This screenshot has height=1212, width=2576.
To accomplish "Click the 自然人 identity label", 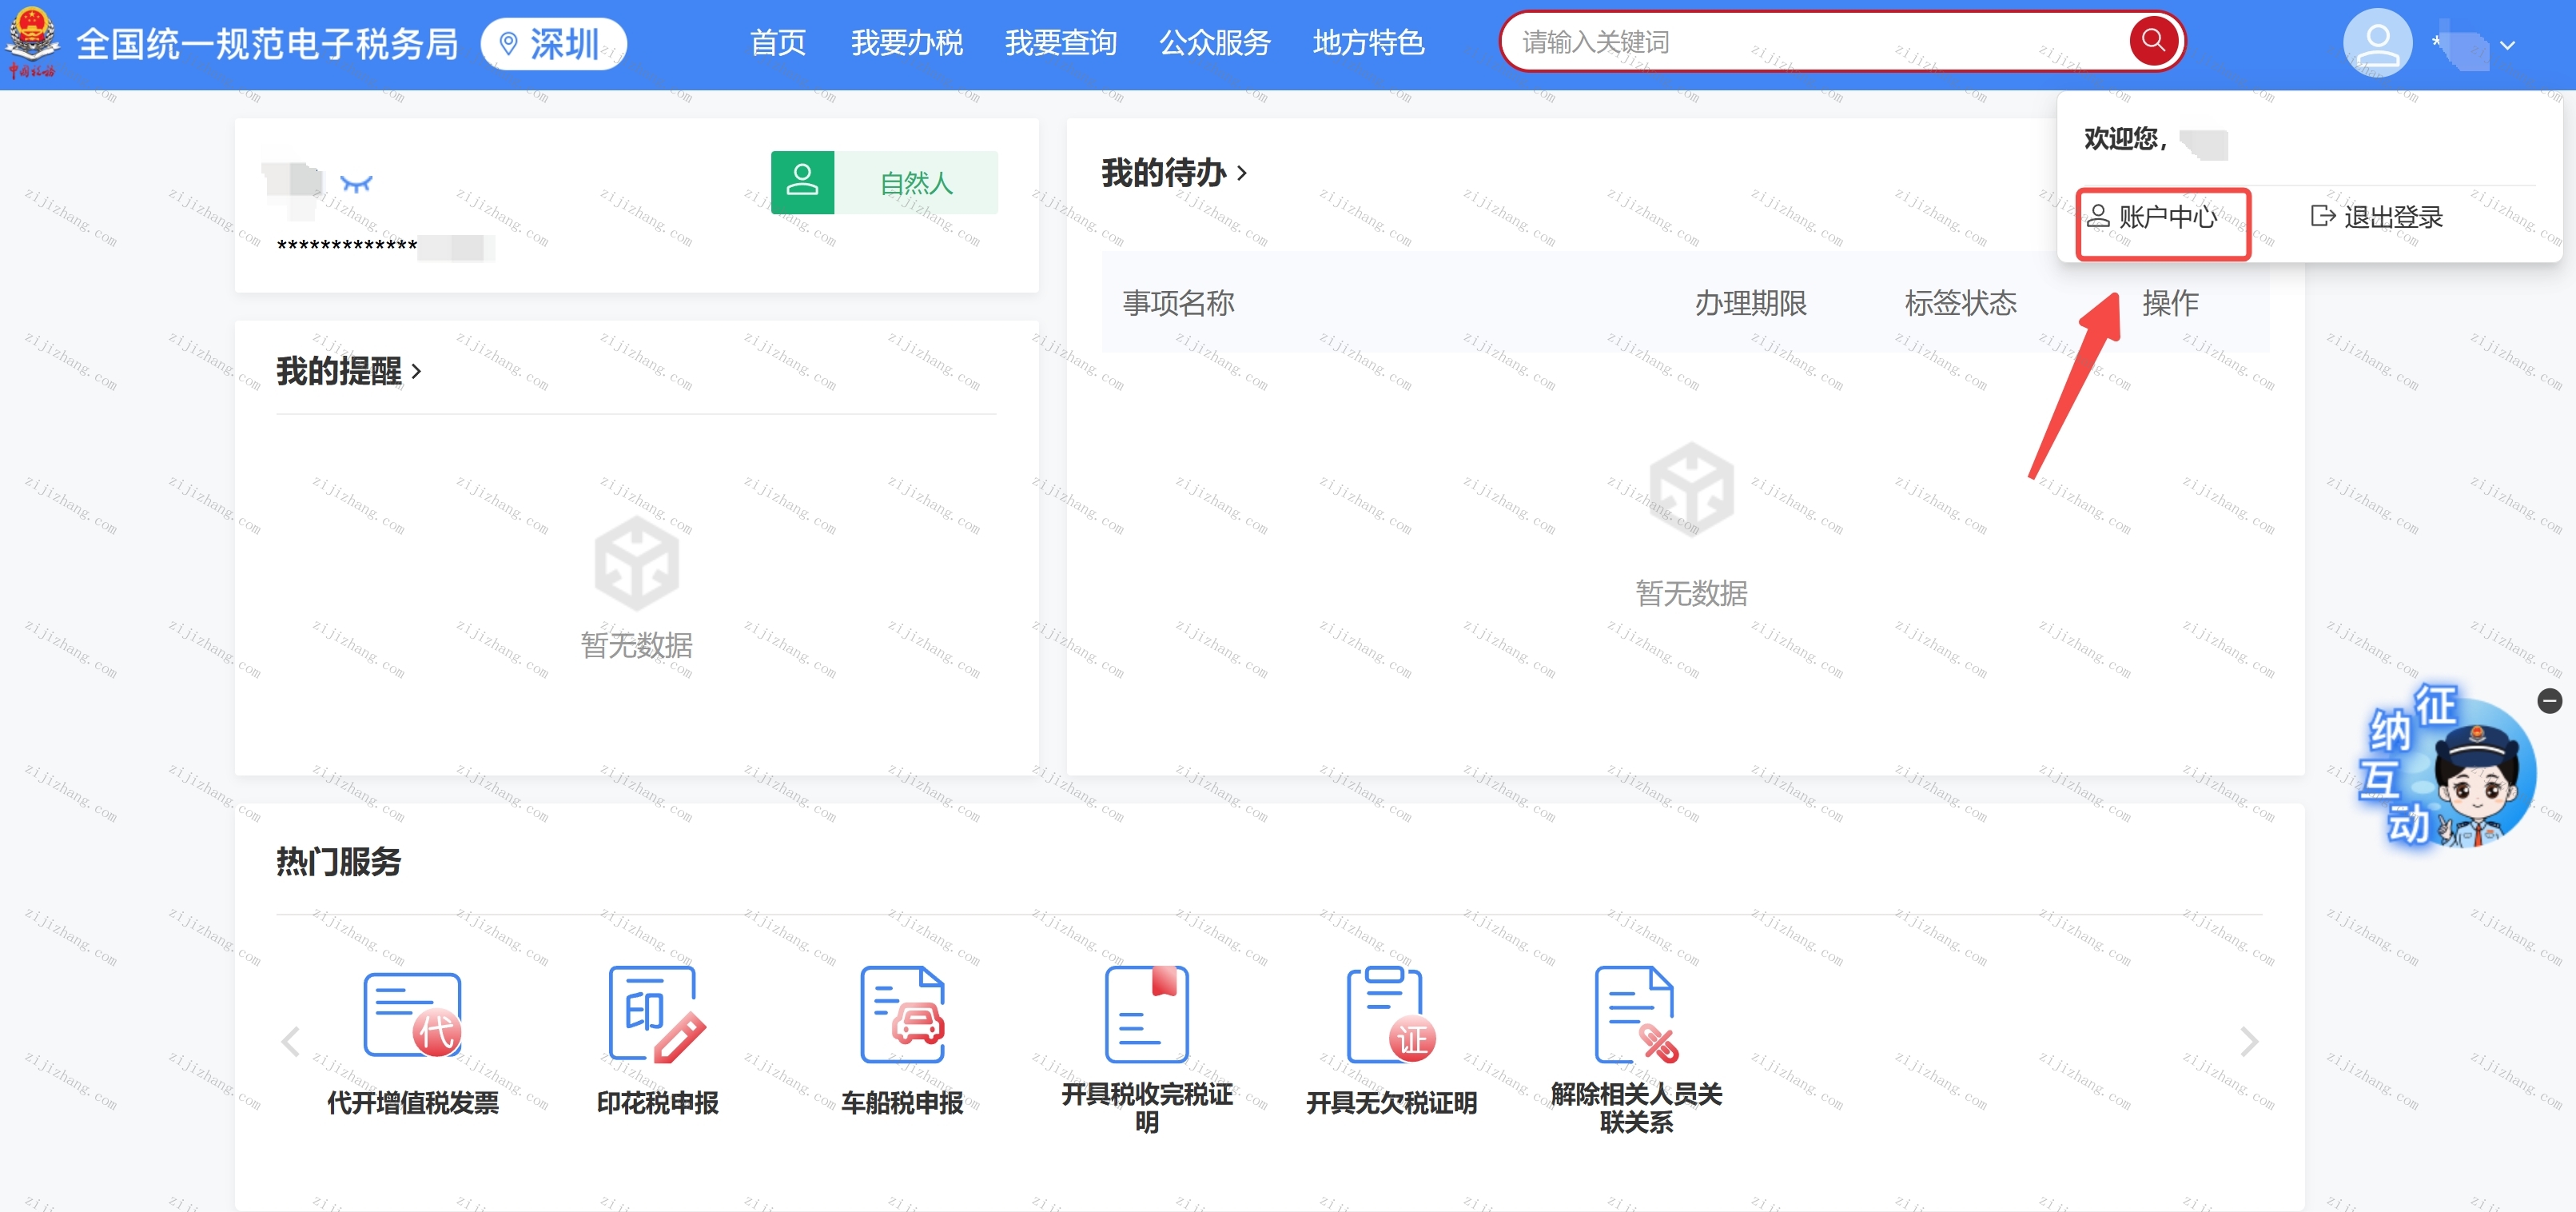I will tap(916, 183).
